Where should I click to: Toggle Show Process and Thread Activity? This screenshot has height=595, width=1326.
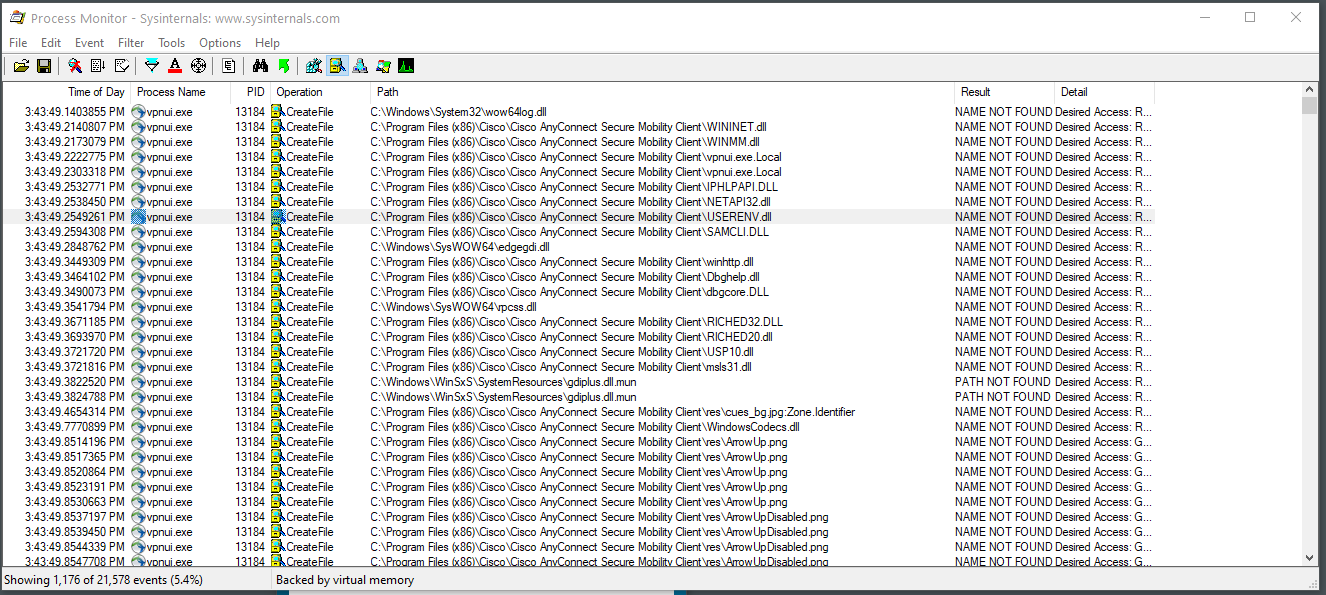383,66
